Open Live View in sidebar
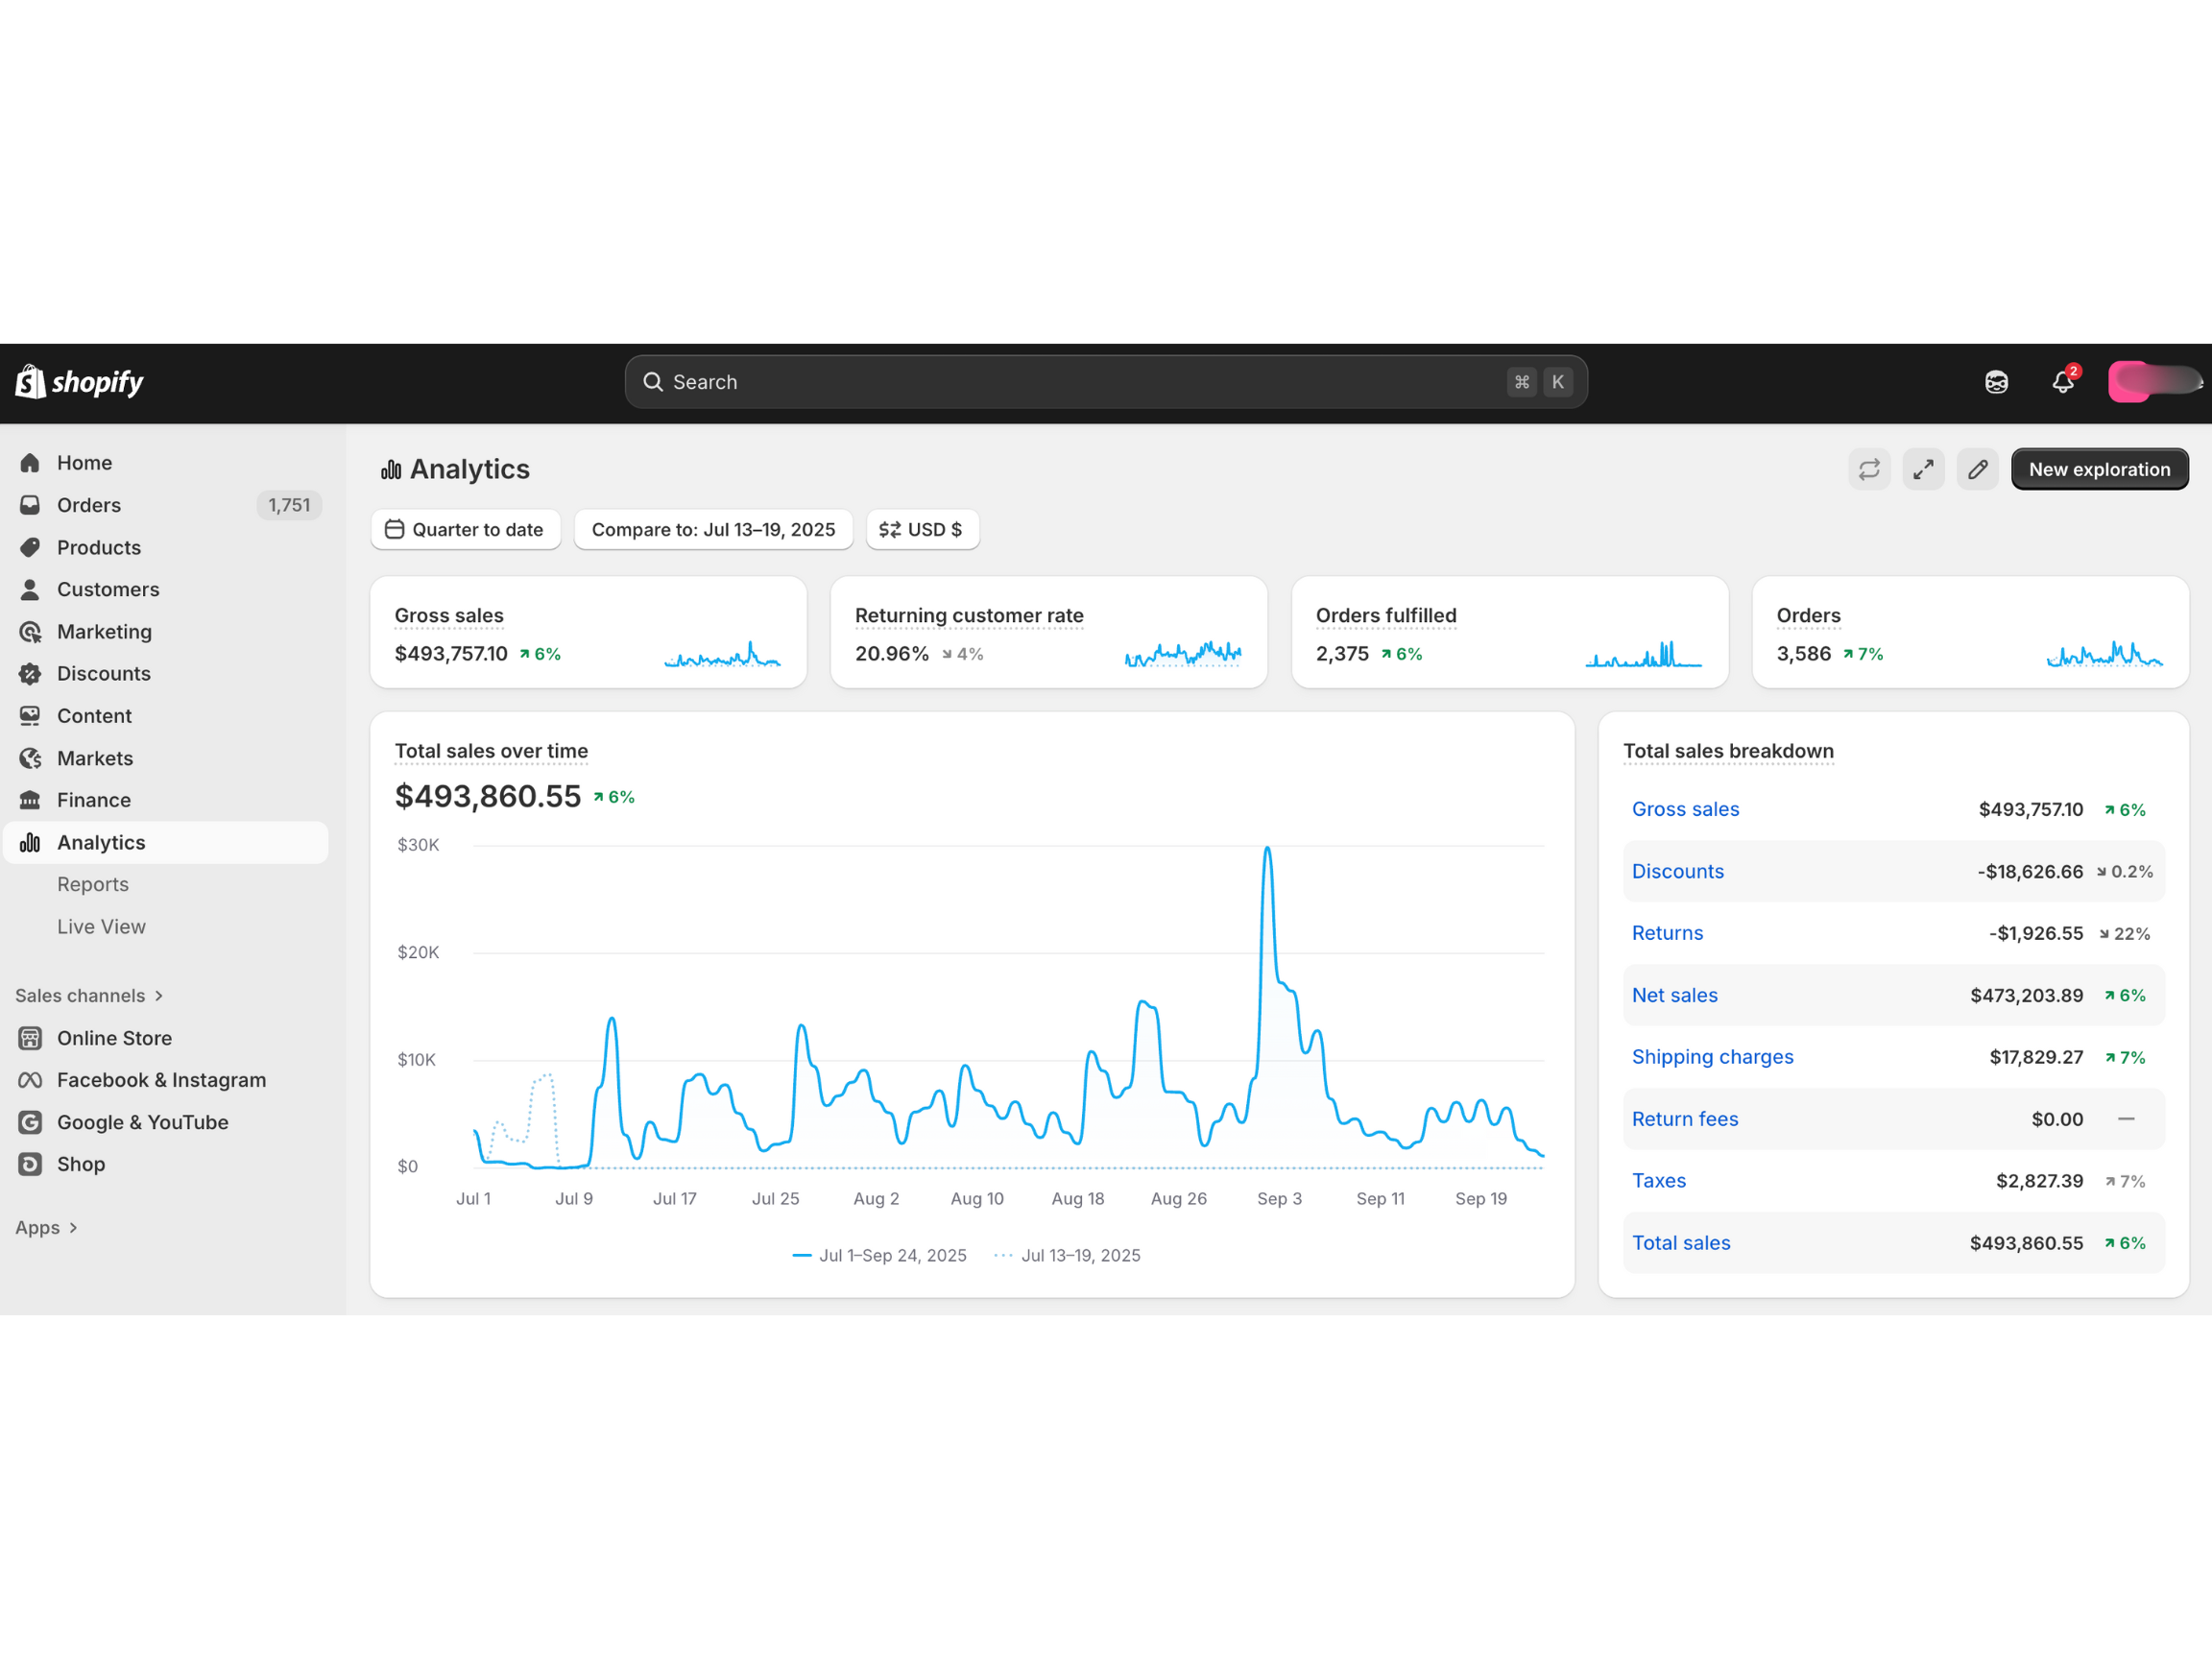 pyautogui.click(x=101, y=926)
